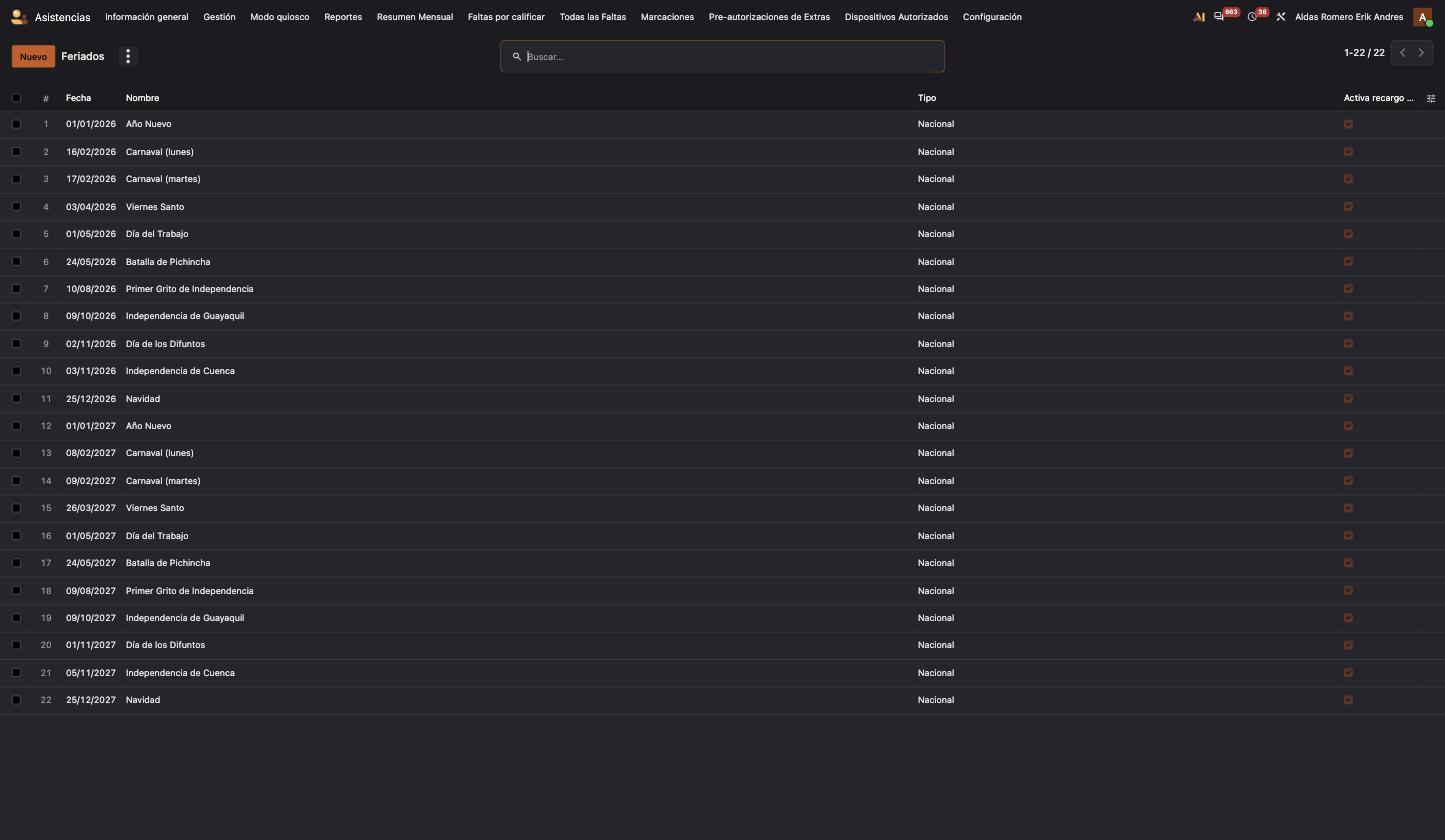
Task: Open the activities clock icon
Action: point(1252,17)
